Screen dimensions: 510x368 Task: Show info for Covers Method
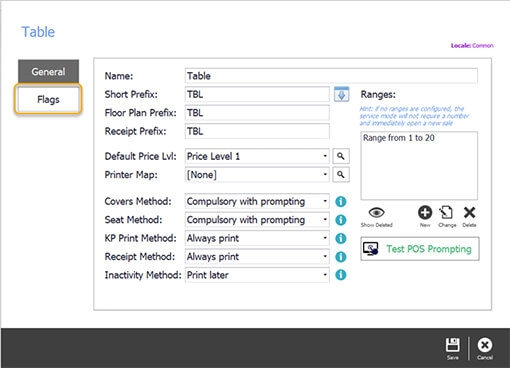point(340,201)
